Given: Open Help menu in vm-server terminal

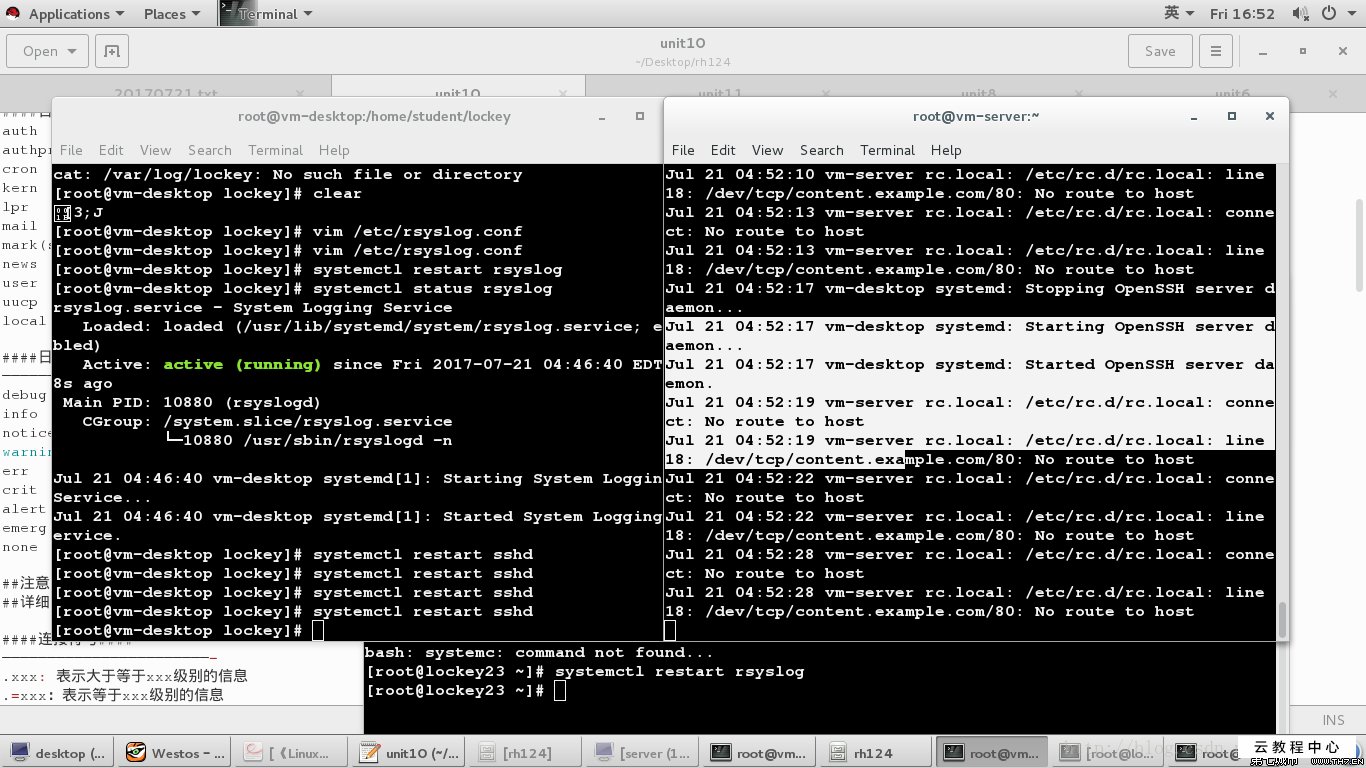Looking at the screenshot, I should pyautogui.click(x=946, y=150).
